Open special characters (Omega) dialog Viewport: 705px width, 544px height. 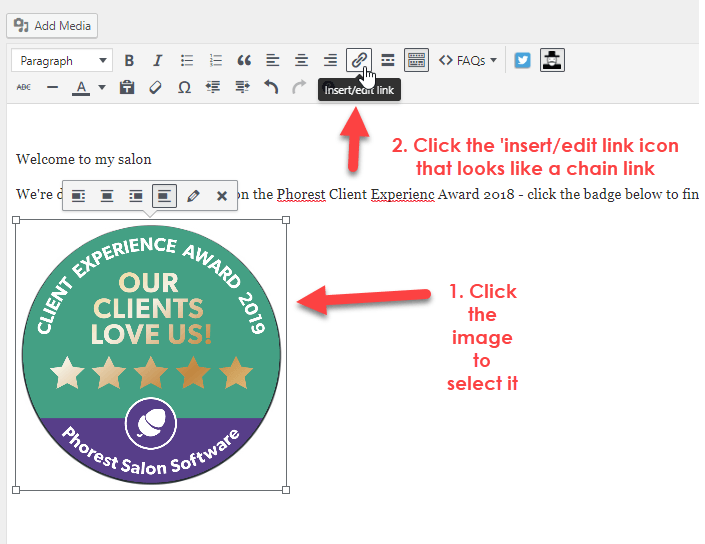point(184,87)
